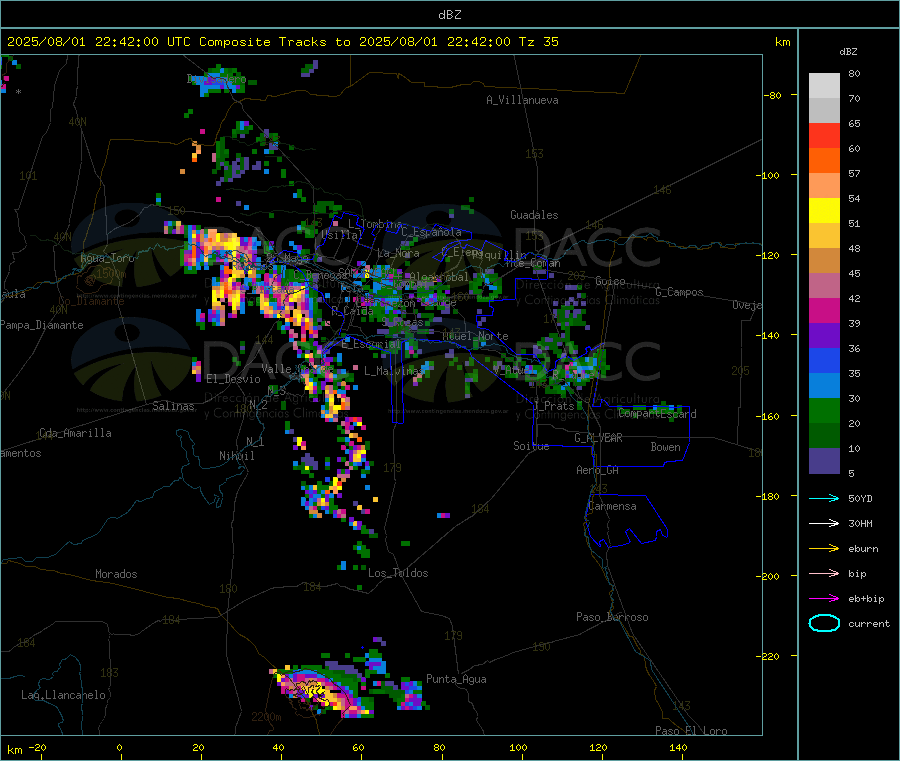This screenshot has height=761, width=900.
Task: Click the 'dBZ' title at top
Action: click(449, 15)
